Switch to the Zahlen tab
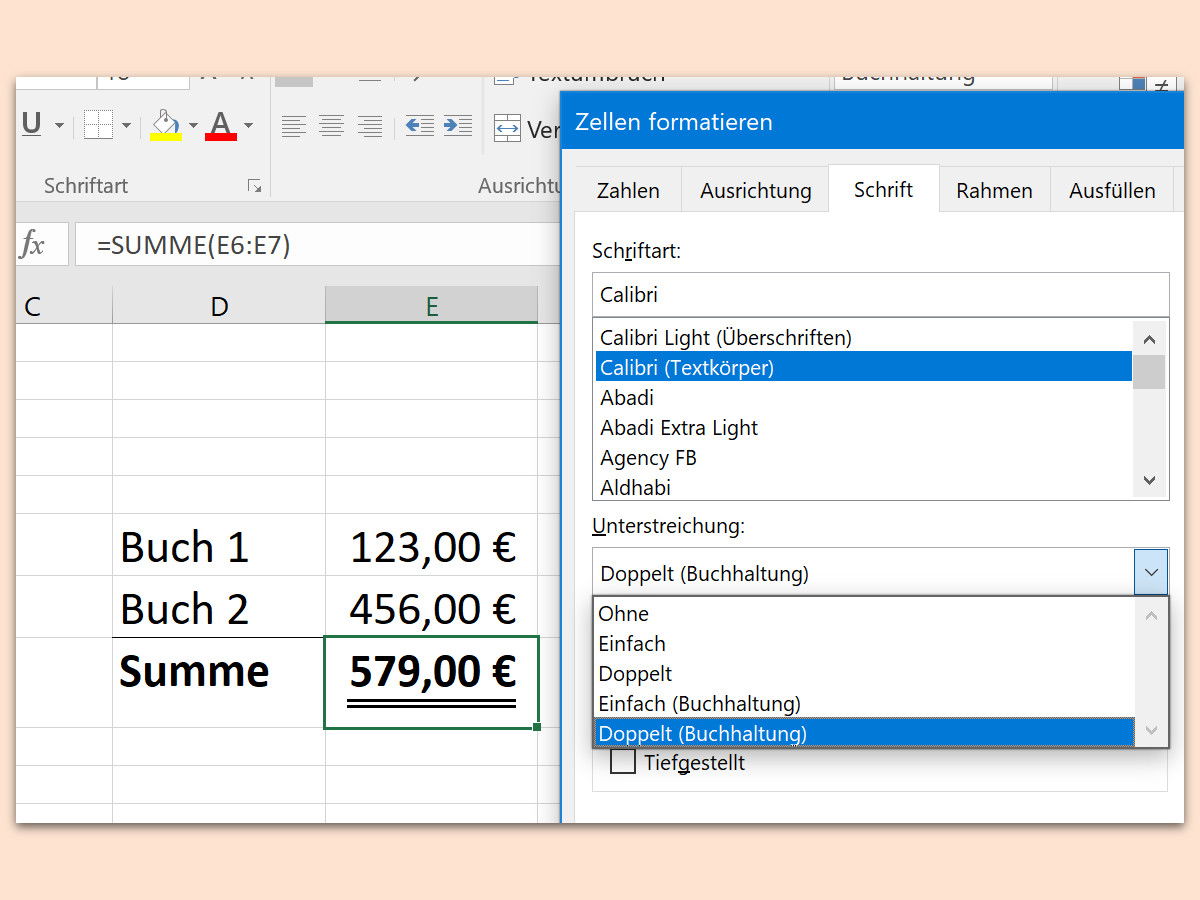Image resolution: width=1200 pixels, height=900 pixels. click(x=628, y=190)
